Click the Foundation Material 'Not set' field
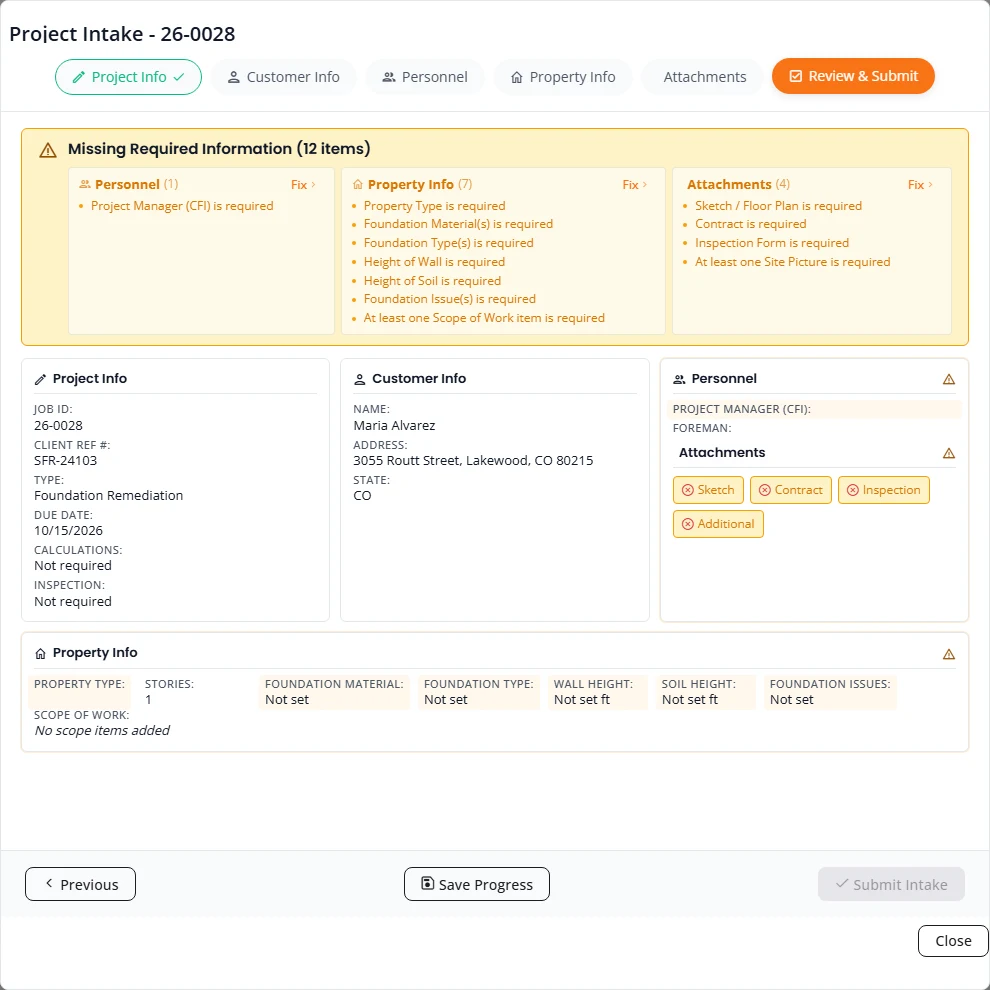The image size is (990, 990). click(334, 692)
